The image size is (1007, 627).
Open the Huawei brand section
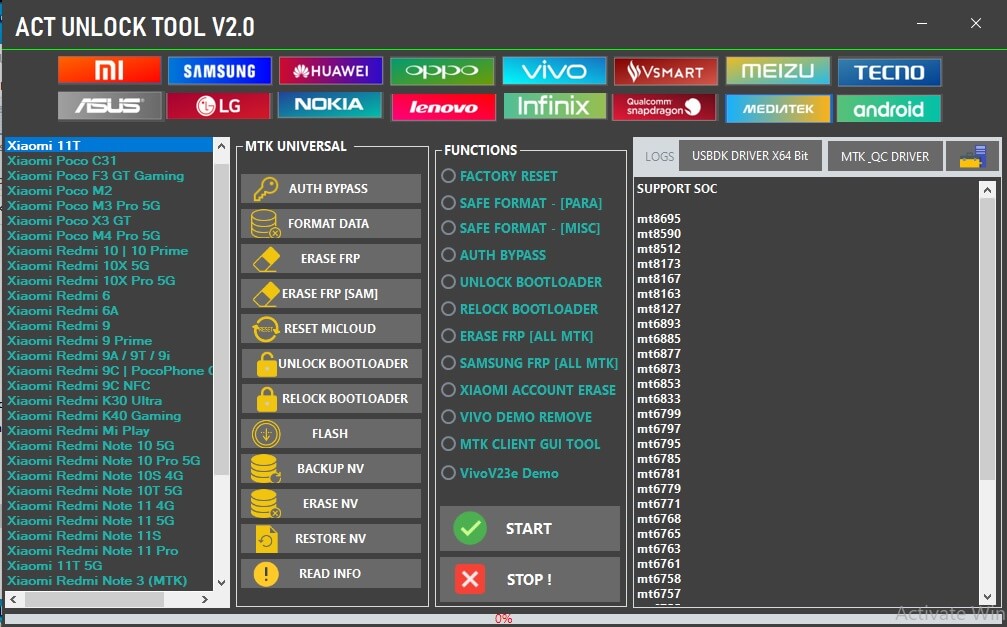click(x=330, y=70)
